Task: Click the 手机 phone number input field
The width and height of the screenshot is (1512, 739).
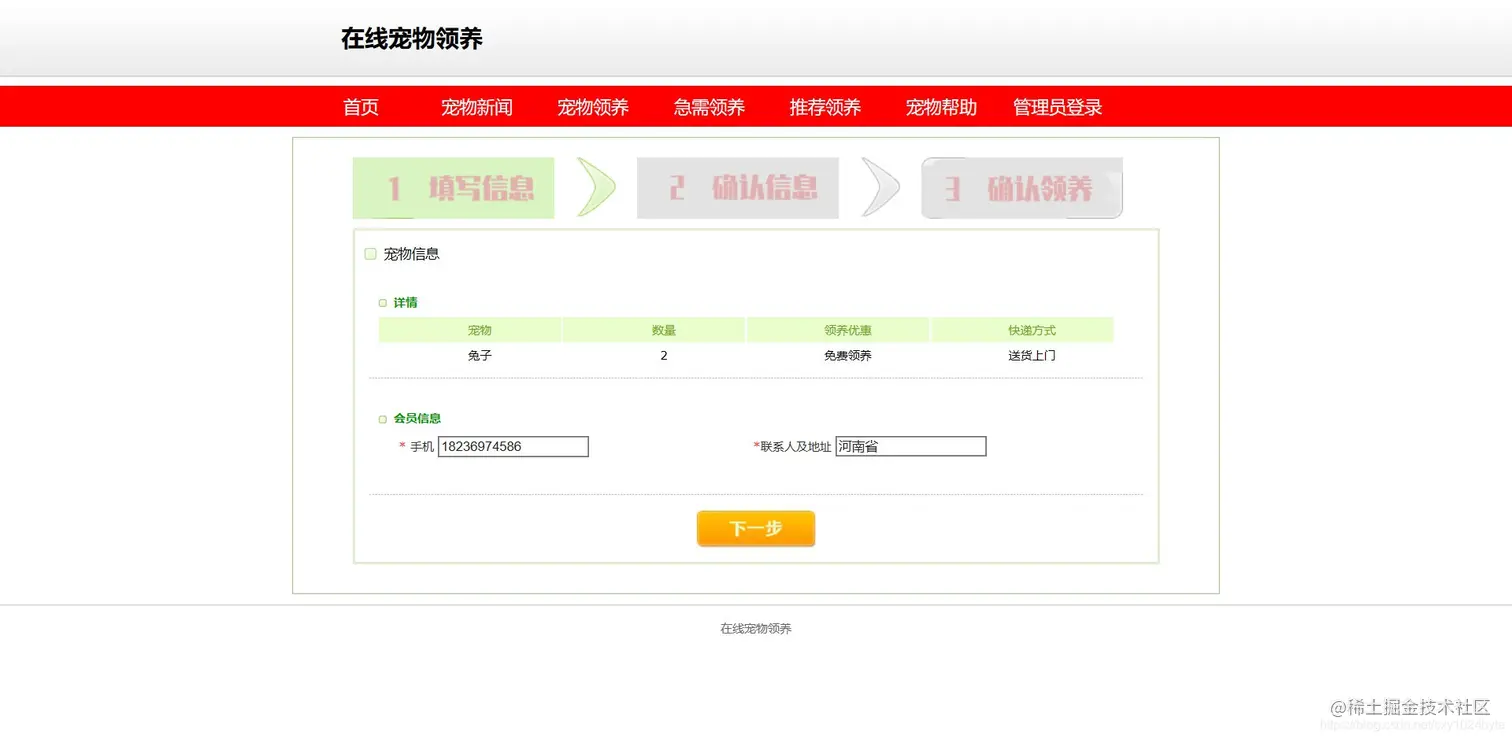Action: point(513,446)
